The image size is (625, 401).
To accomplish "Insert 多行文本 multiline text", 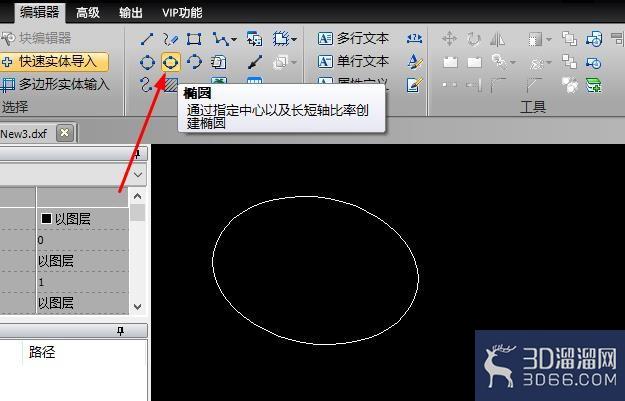I will [x=353, y=39].
